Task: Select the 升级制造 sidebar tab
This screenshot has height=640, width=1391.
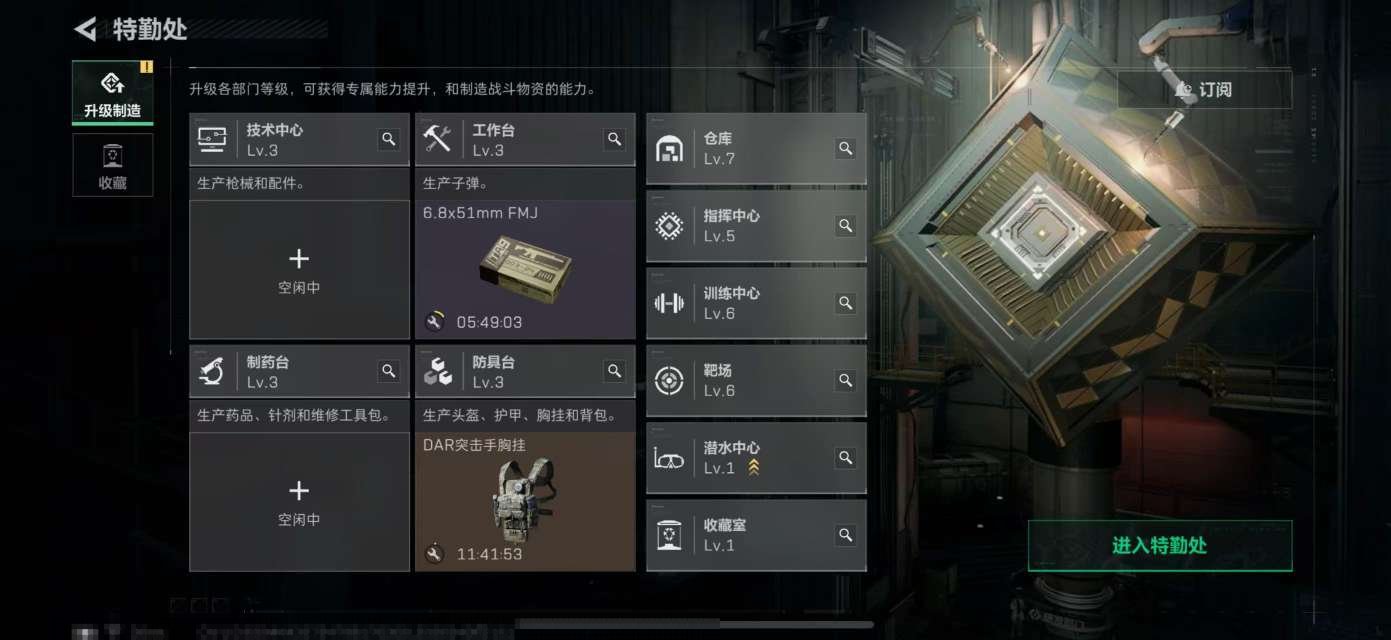Action: [x=112, y=93]
